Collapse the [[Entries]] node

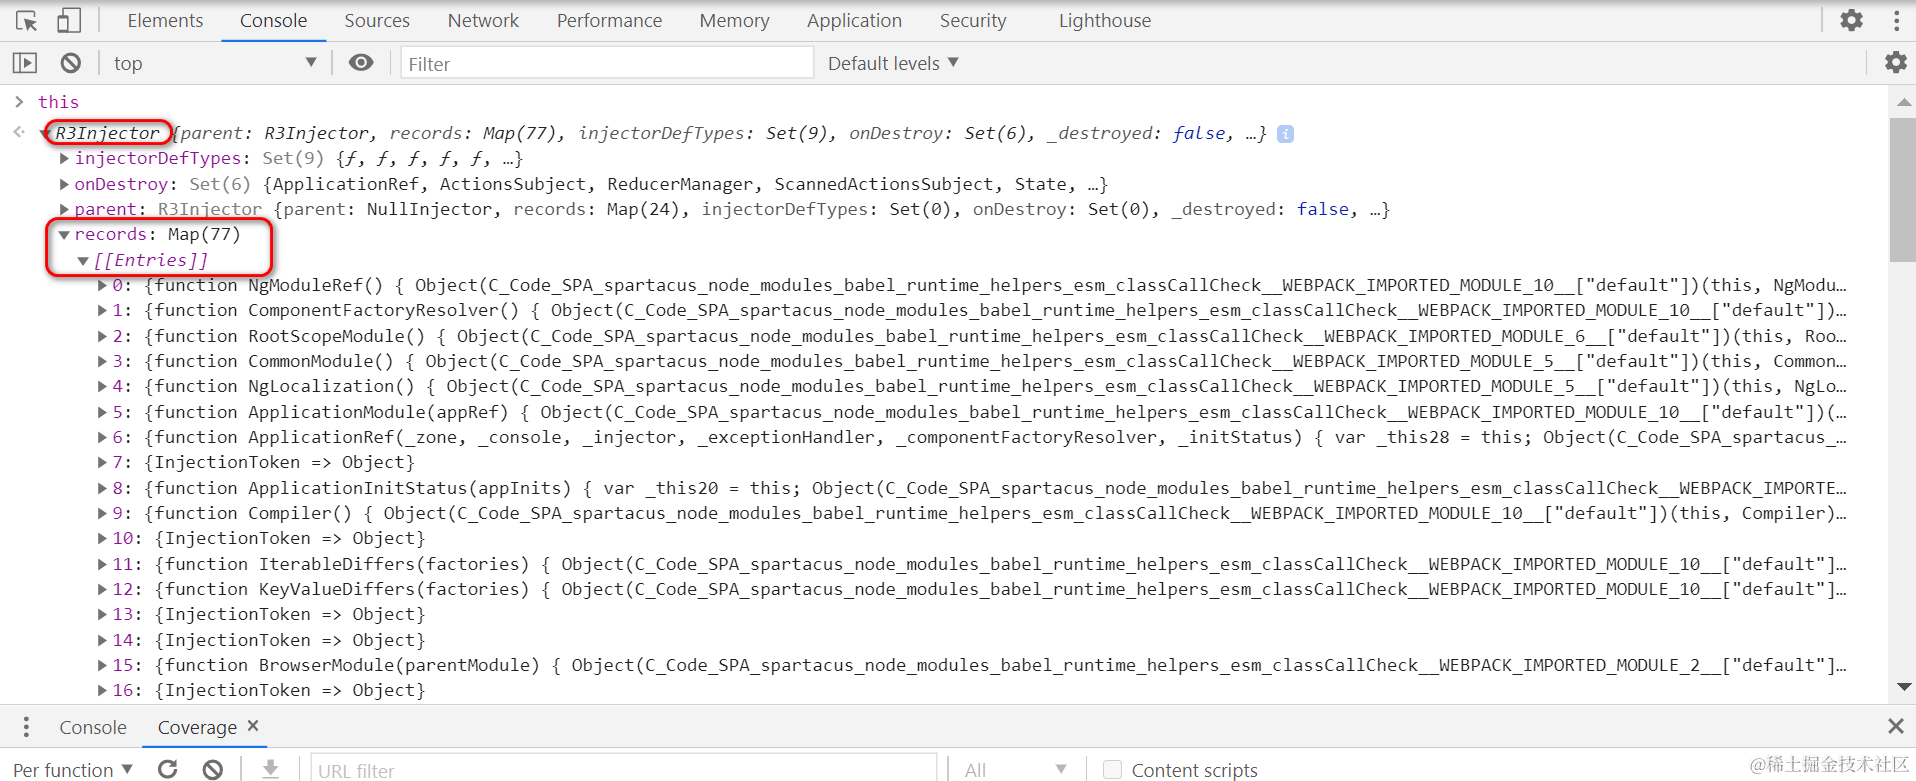[83, 261]
